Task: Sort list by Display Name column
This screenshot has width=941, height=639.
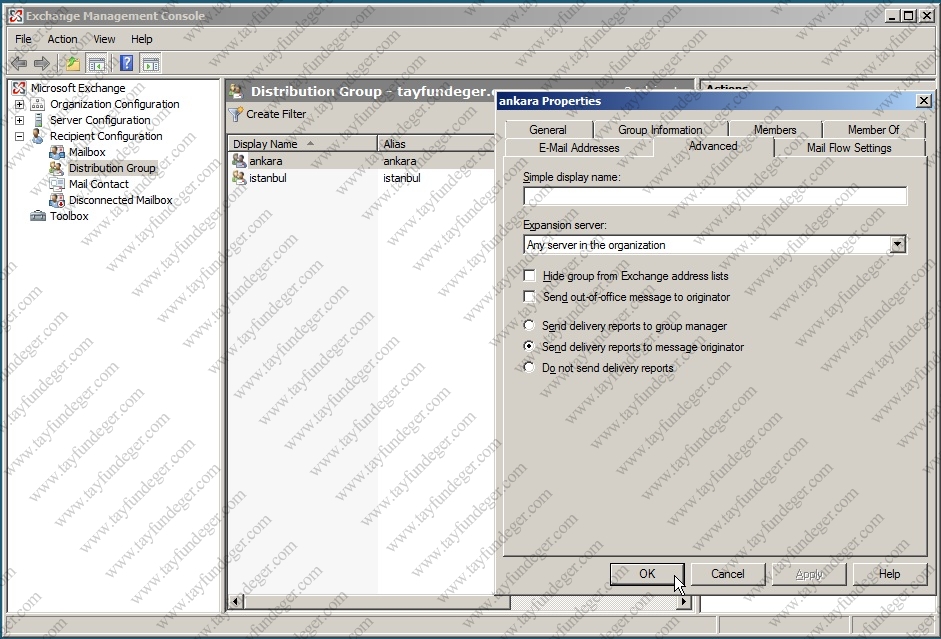Action: [x=302, y=144]
